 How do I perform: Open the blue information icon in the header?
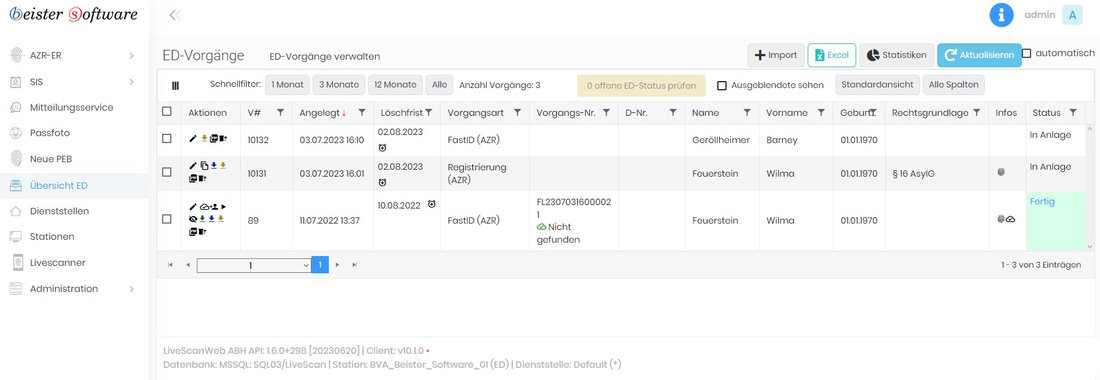1001,15
